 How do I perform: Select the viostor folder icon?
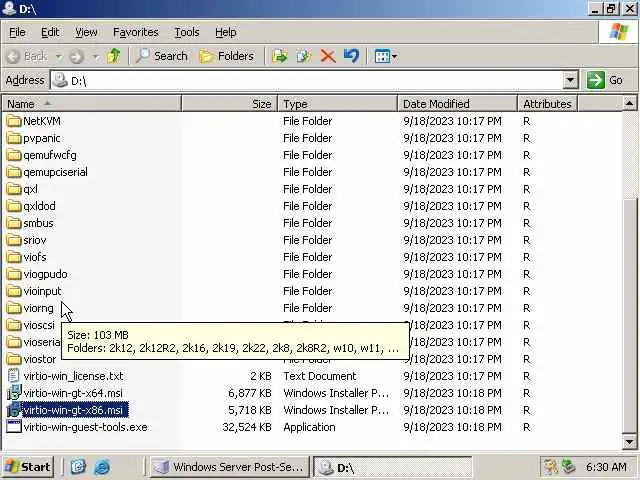pos(14,359)
